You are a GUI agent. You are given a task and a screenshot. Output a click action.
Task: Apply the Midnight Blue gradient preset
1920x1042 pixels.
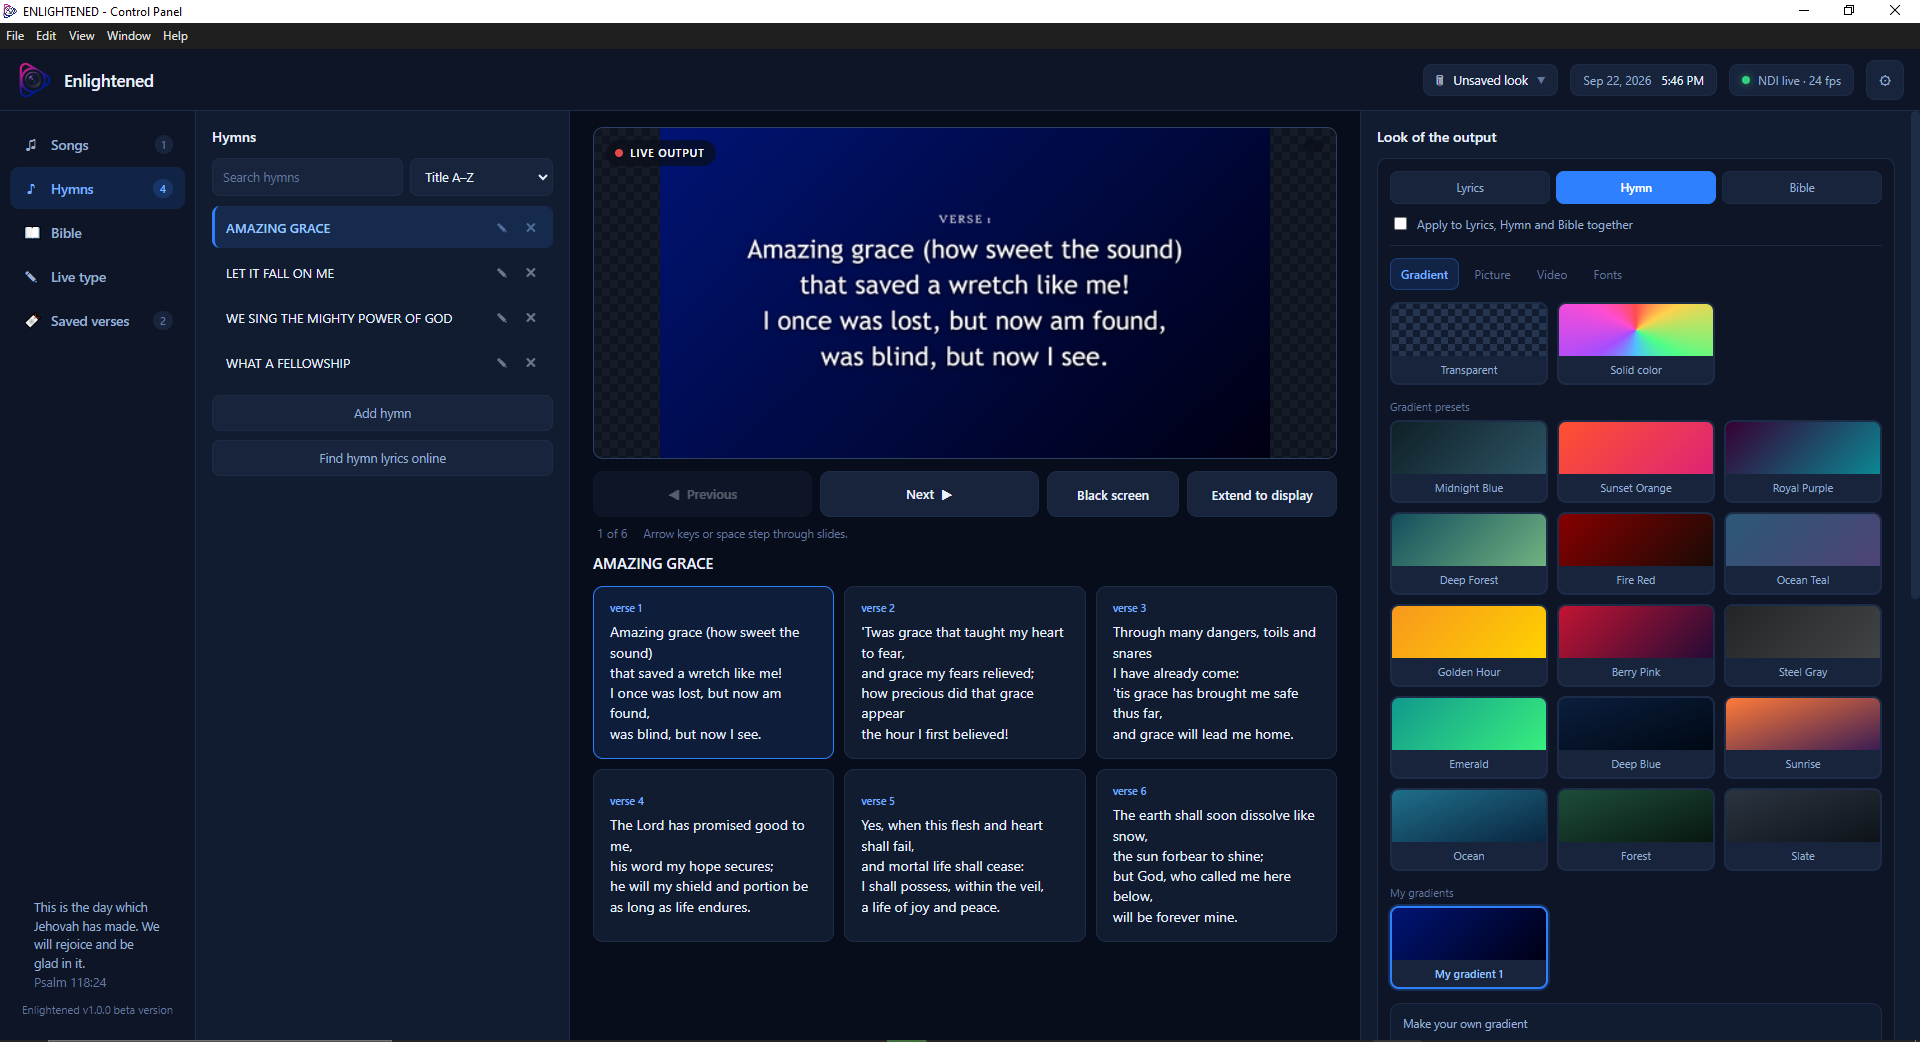1469,461
